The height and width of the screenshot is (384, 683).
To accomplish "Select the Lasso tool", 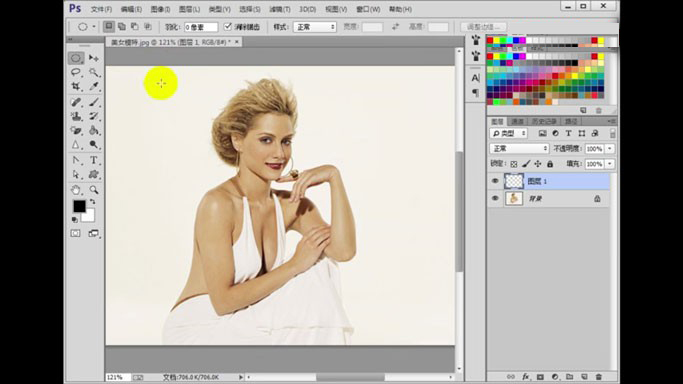I will [76, 72].
